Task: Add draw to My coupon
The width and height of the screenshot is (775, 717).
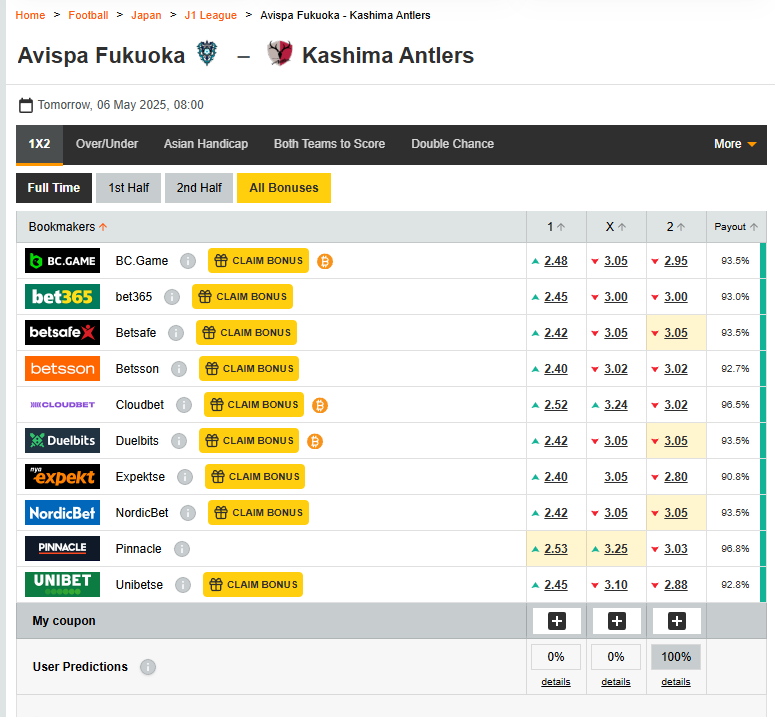Action: 616,621
